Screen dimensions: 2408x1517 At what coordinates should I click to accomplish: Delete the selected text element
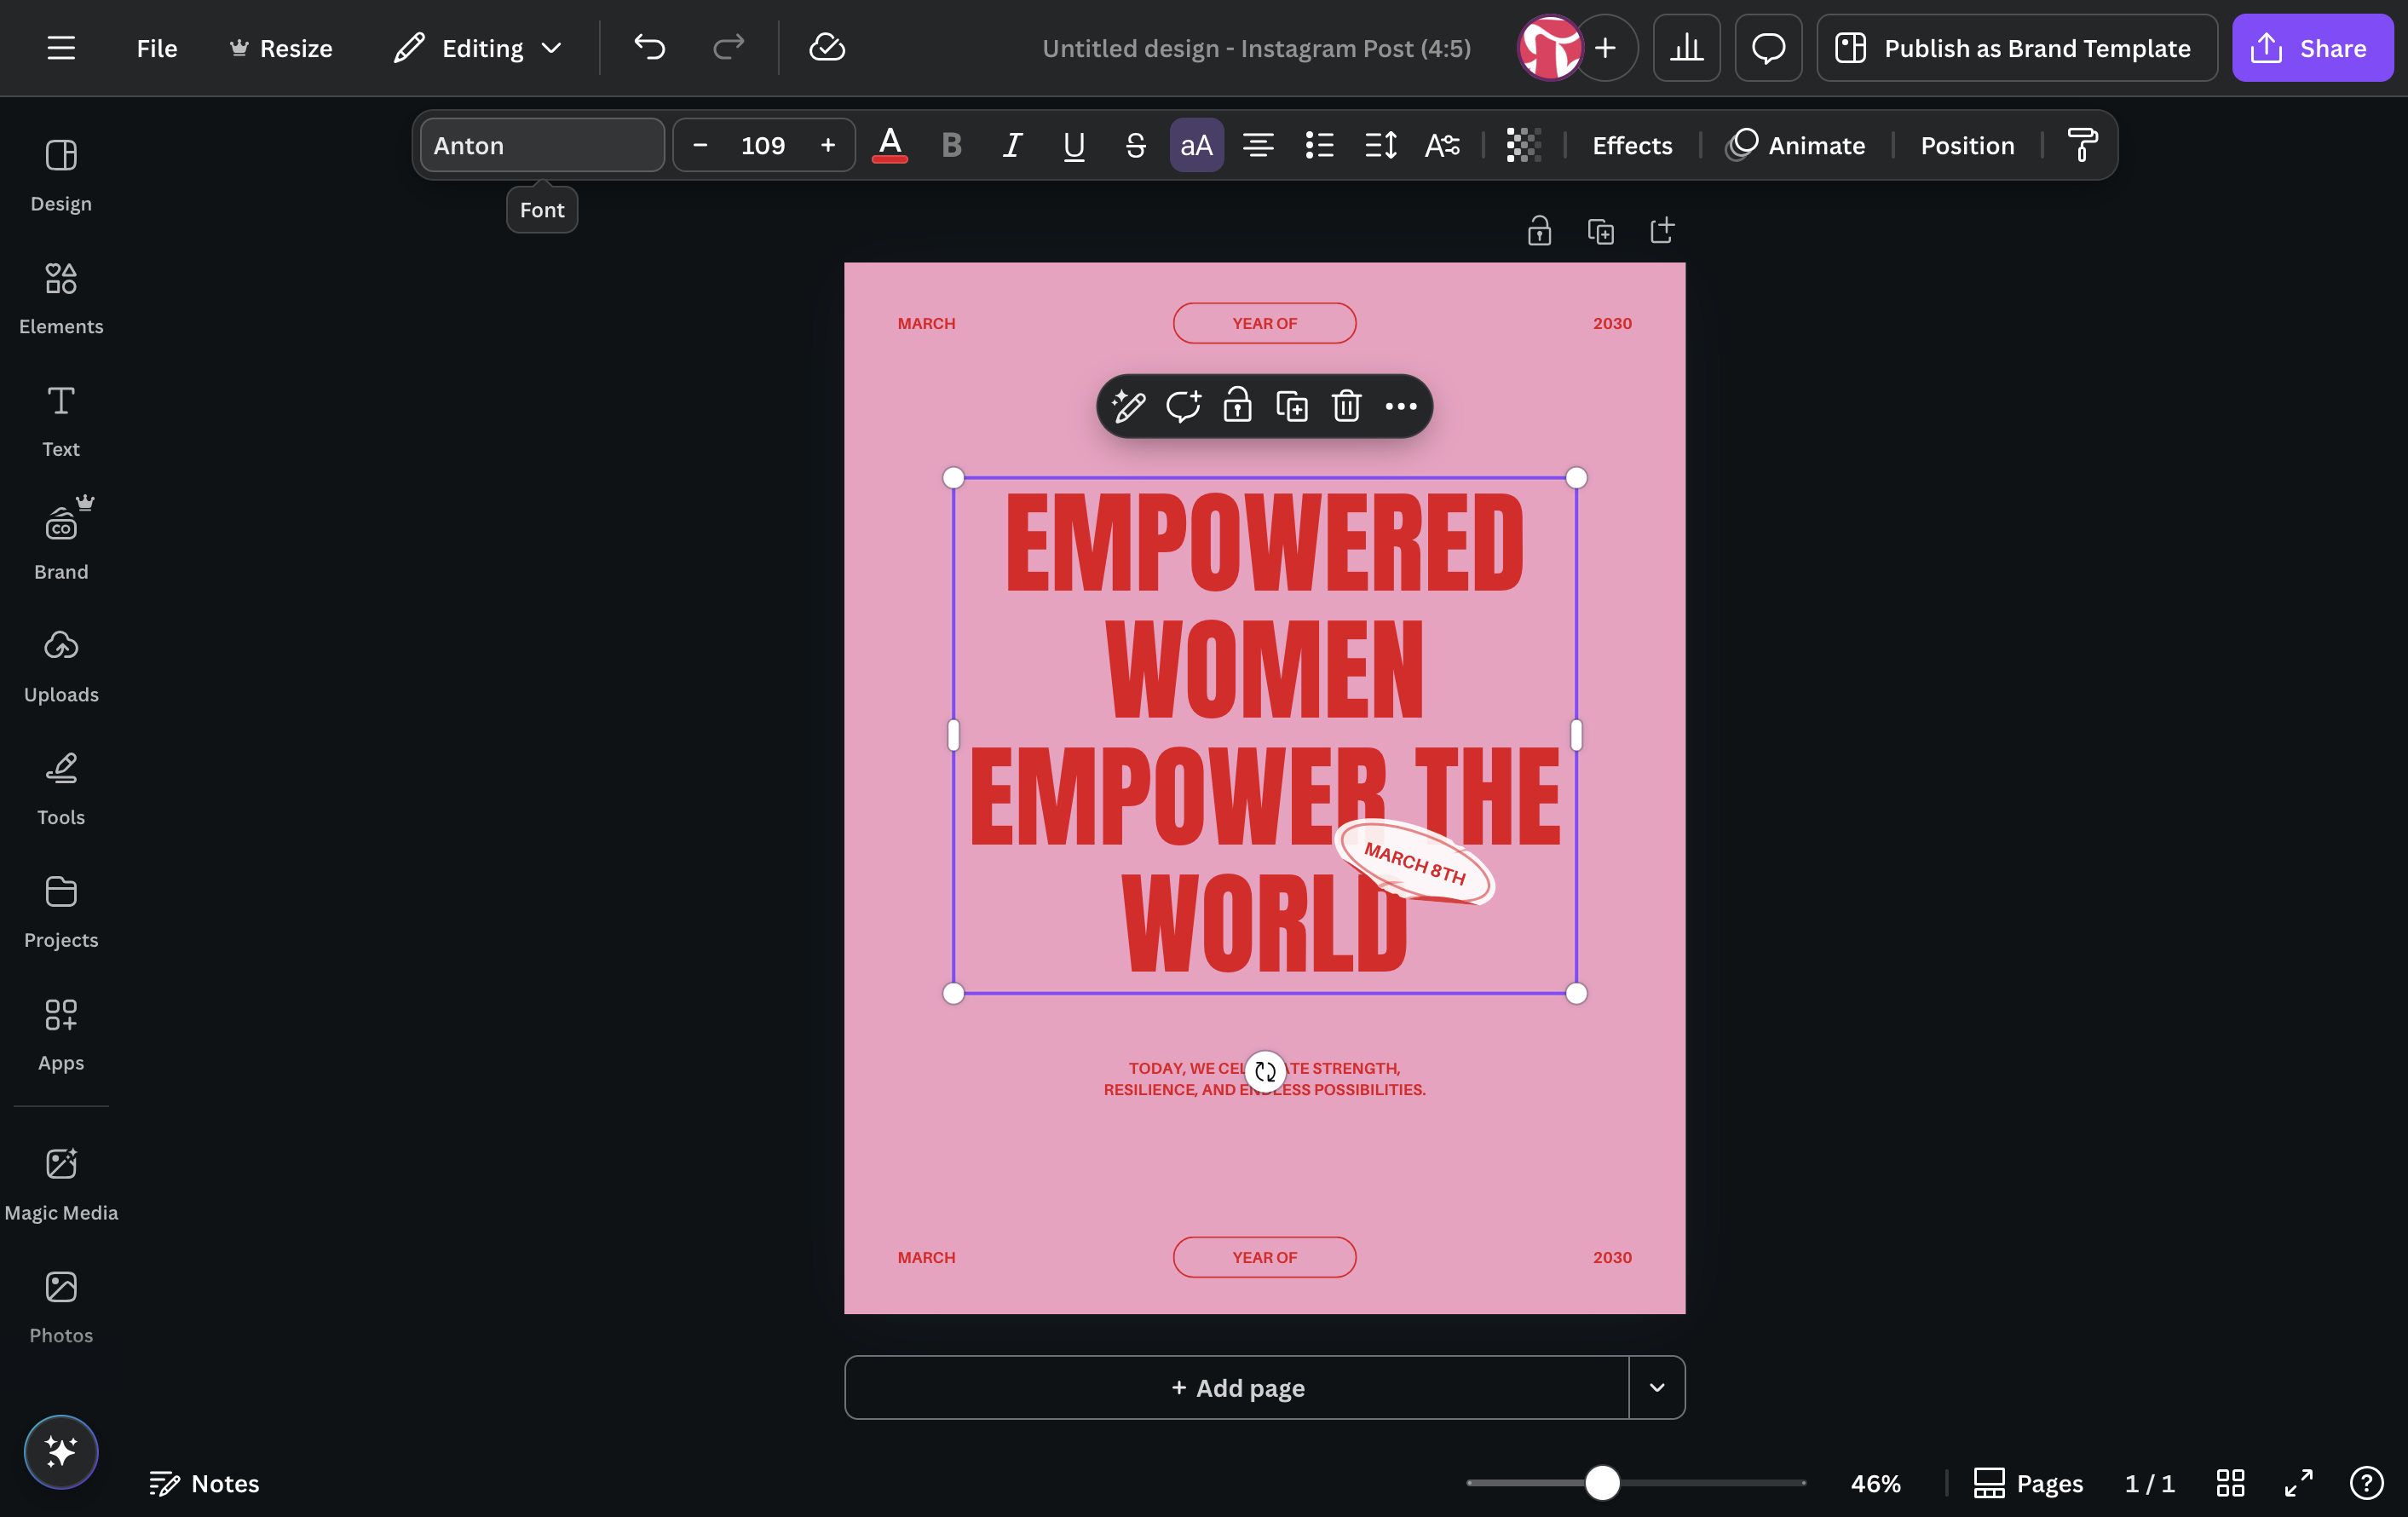1346,406
